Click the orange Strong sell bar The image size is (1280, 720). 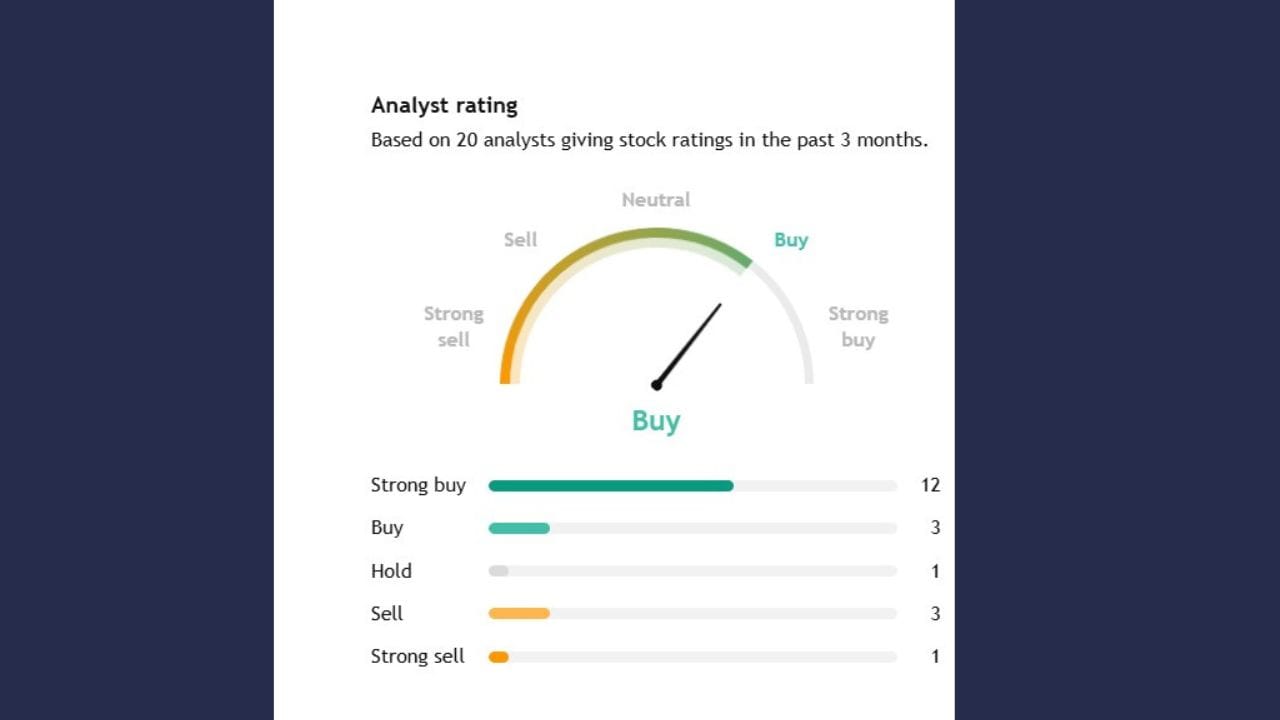(x=498, y=657)
